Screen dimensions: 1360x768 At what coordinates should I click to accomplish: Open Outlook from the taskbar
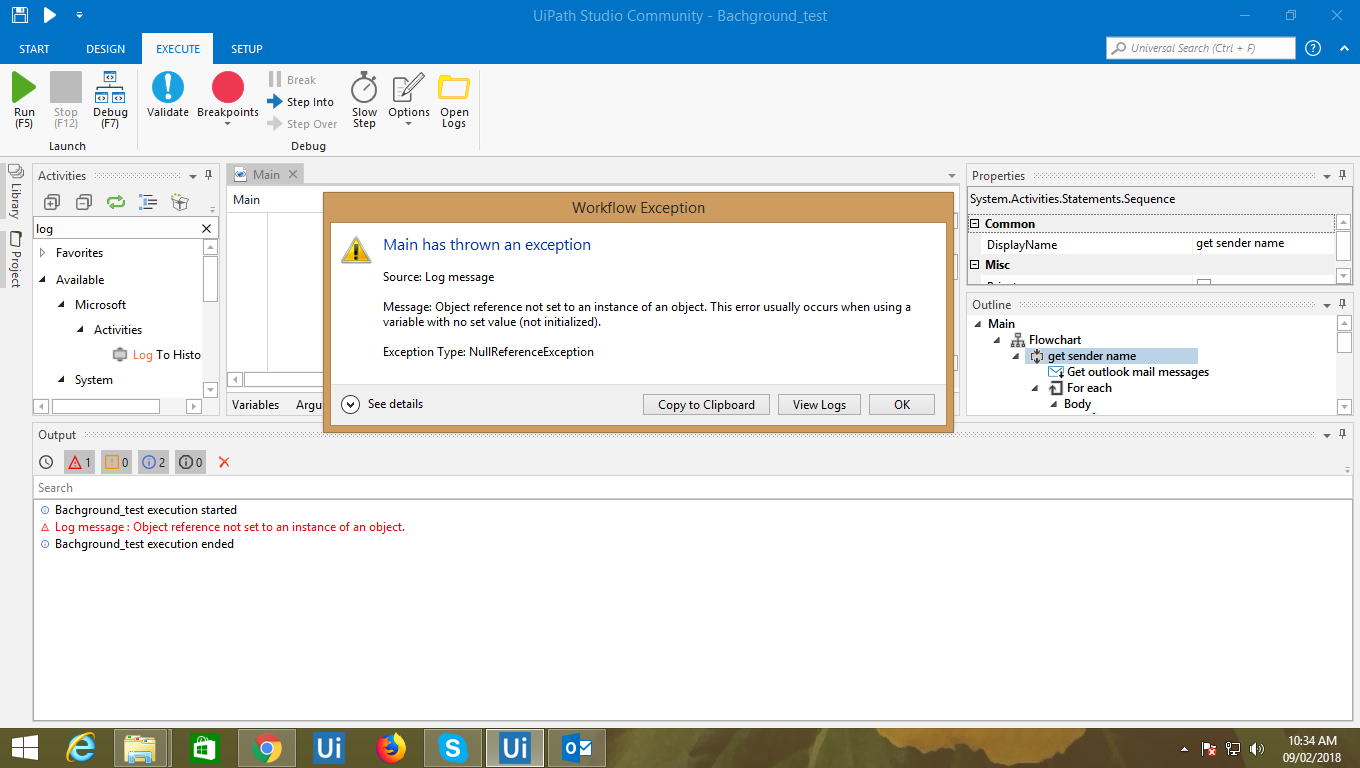pyautogui.click(x=577, y=748)
